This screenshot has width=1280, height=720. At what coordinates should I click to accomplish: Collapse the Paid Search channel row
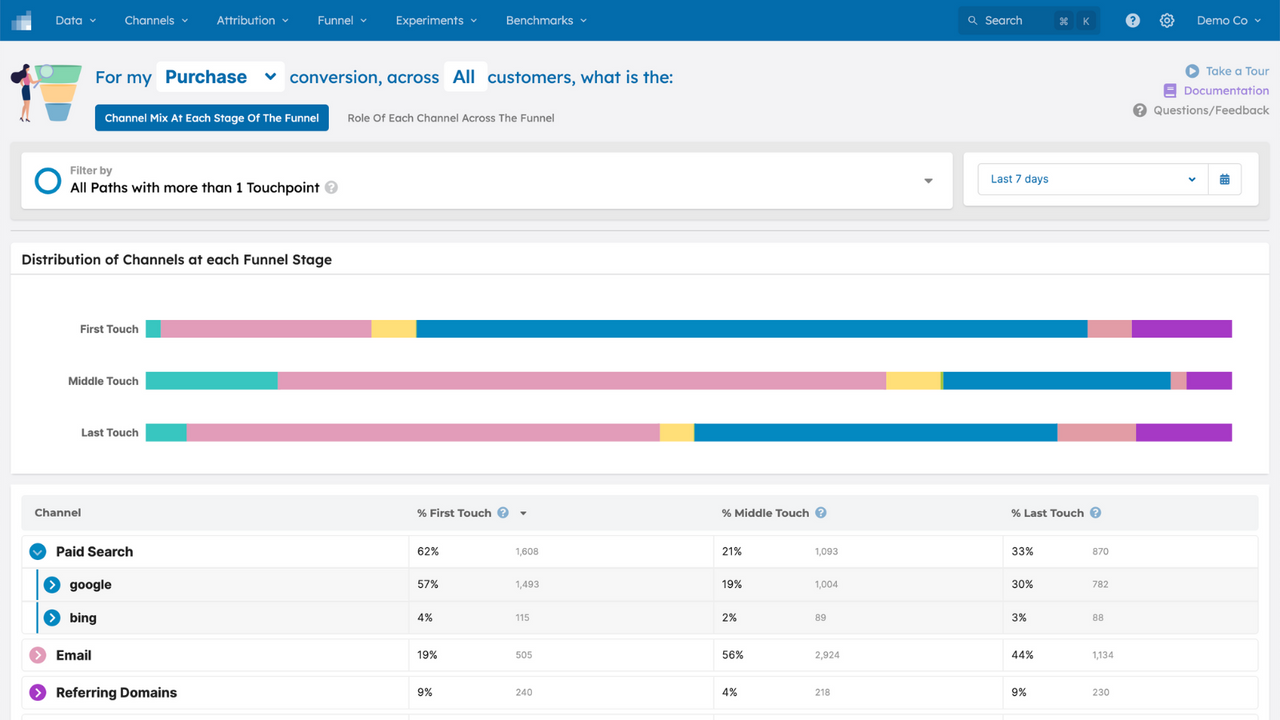click(x=38, y=551)
